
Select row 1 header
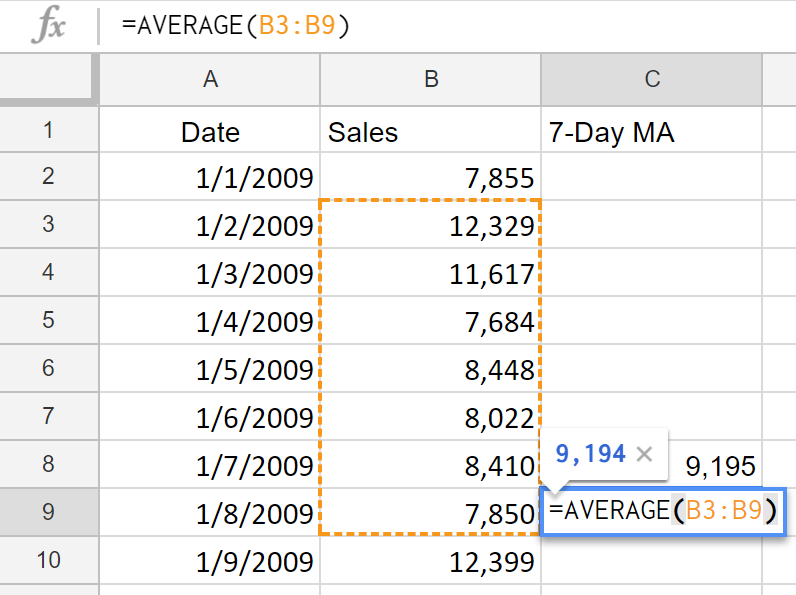(49, 130)
